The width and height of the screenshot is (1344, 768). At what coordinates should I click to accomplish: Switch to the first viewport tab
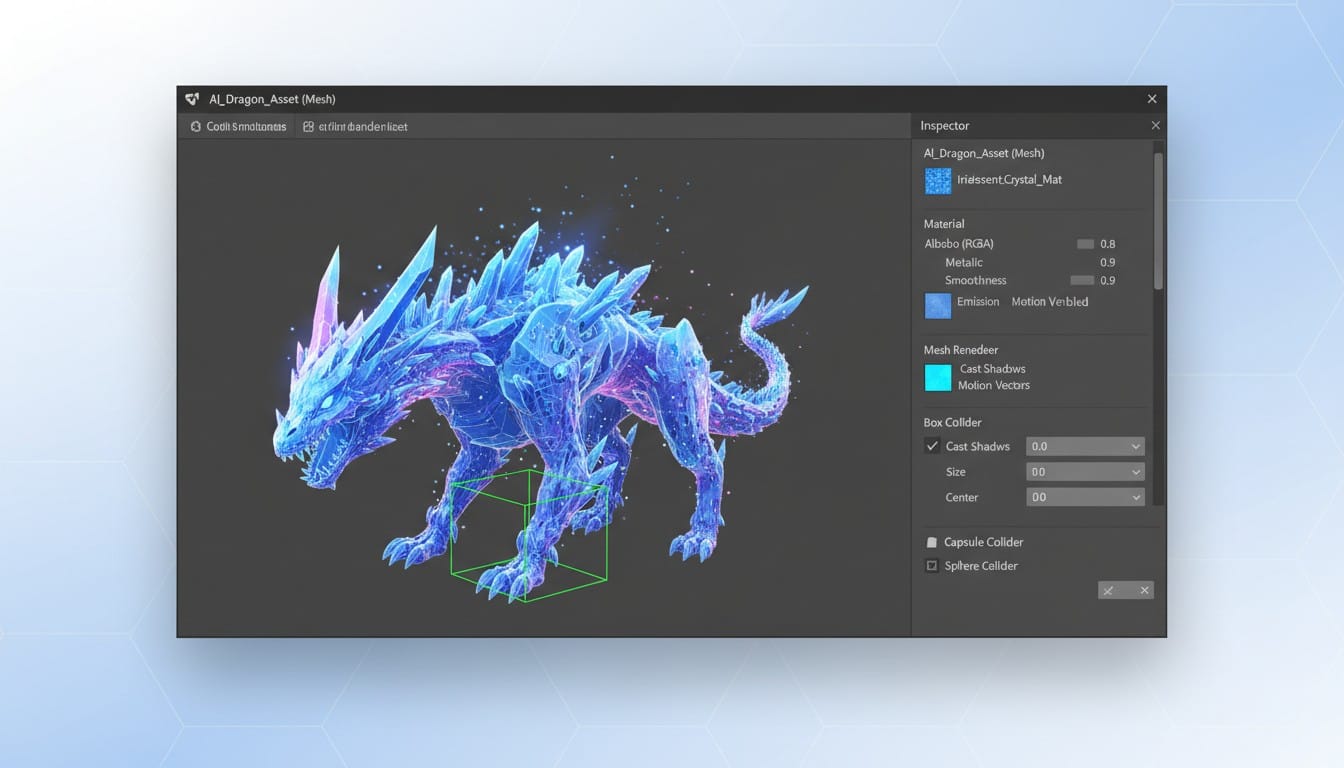click(238, 127)
